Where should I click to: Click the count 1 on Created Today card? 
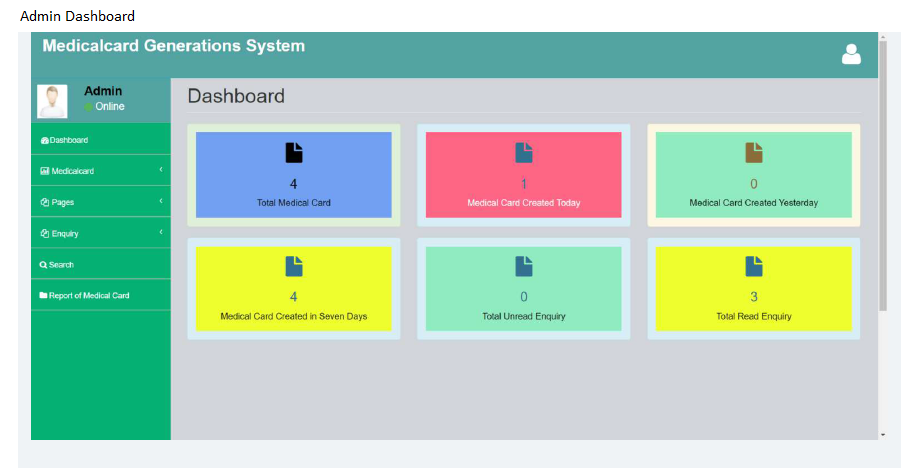tap(523, 184)
